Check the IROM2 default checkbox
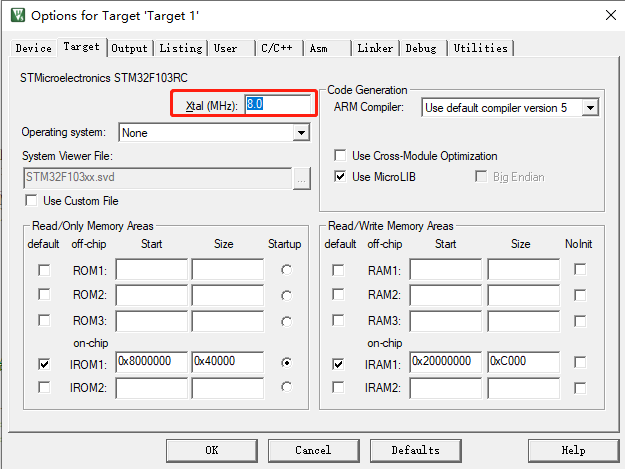The height and width of the screenshot is (469, 625). (x=44, y=387)
